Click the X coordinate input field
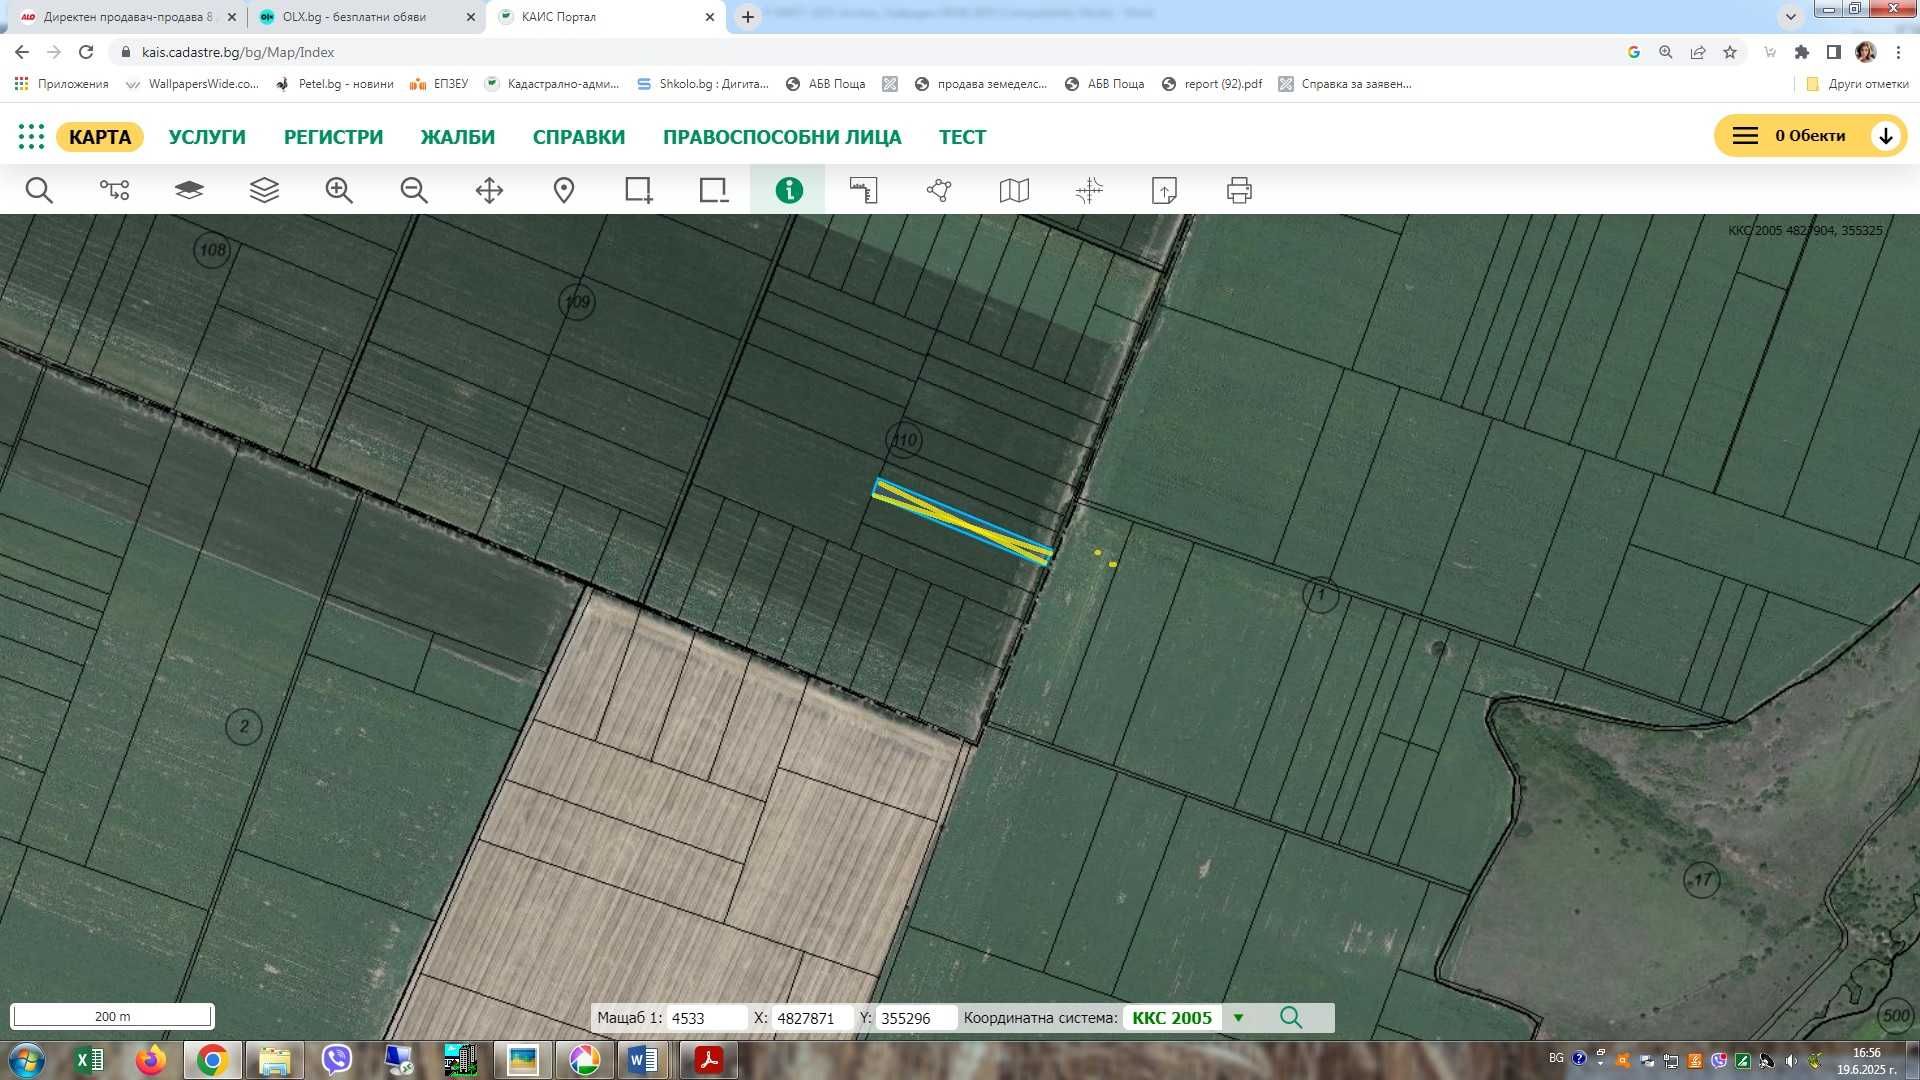 click(x=811, y=1018)
